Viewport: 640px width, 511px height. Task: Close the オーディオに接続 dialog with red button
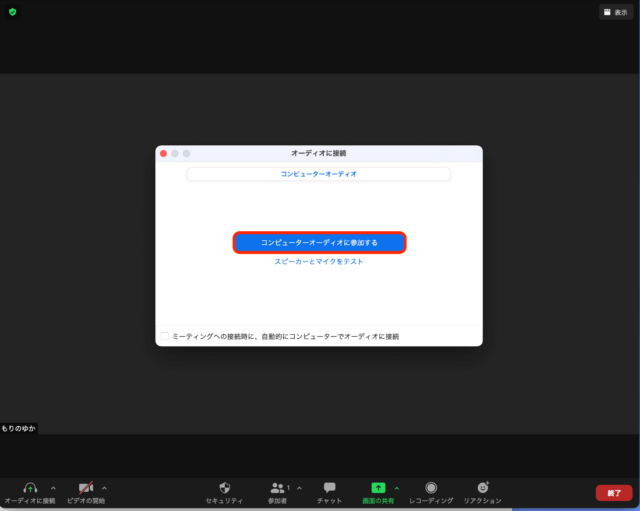163,153
